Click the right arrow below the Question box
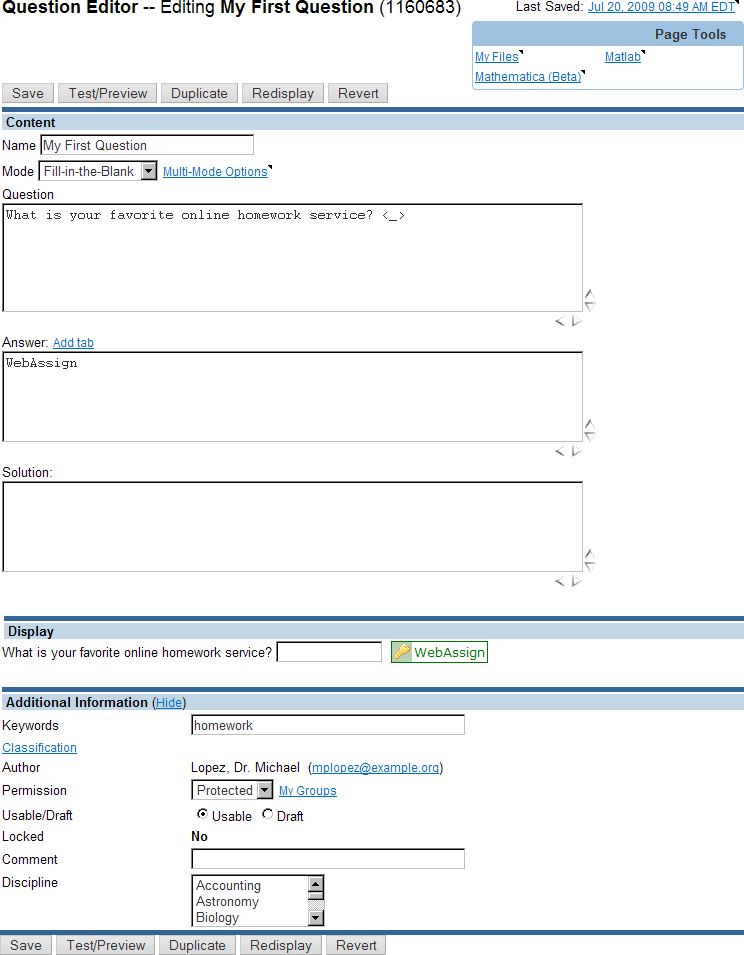The width and height of the screenshot is (744, 955). (576, 321)
